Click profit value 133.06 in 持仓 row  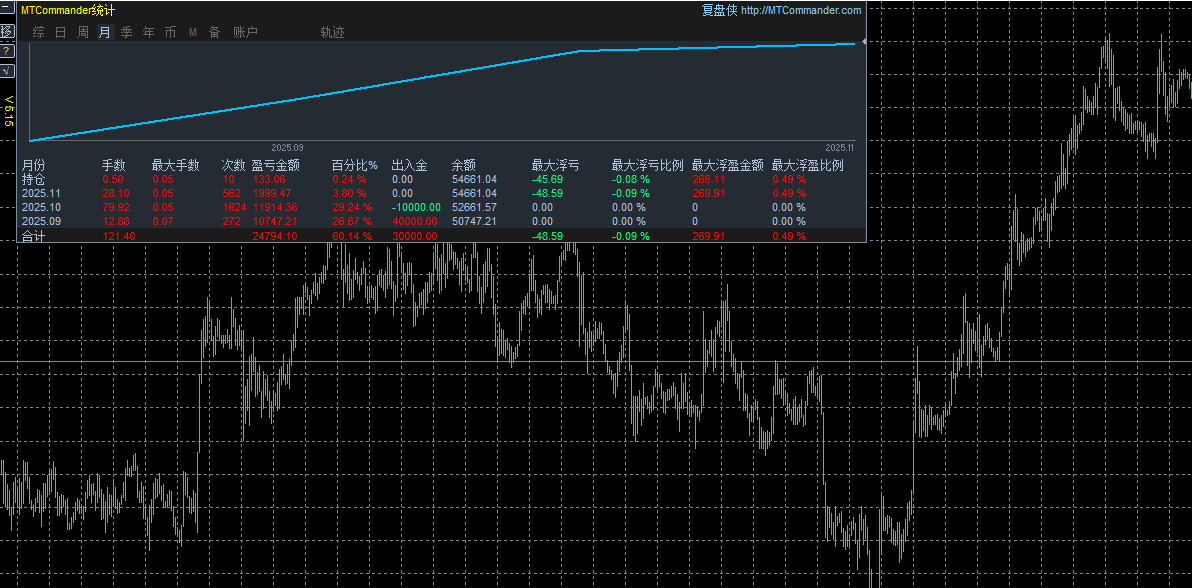(269, 180)
